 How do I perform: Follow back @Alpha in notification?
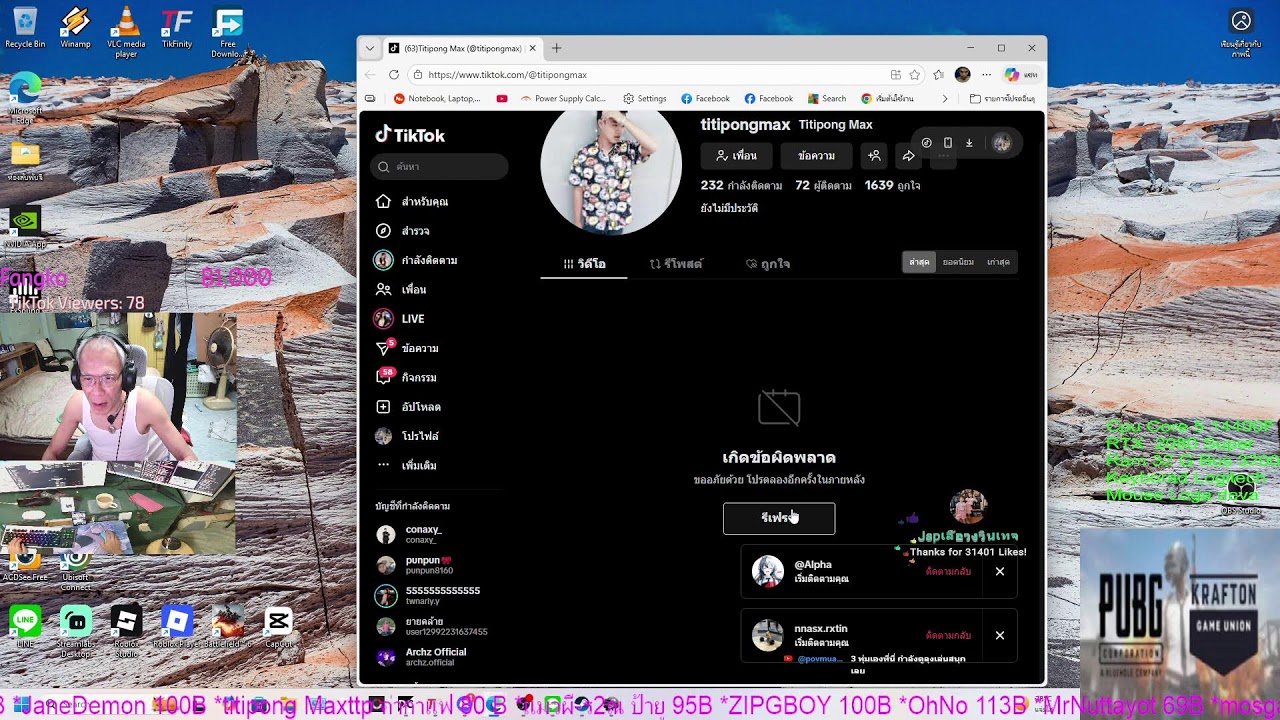[x=948, y=571]
